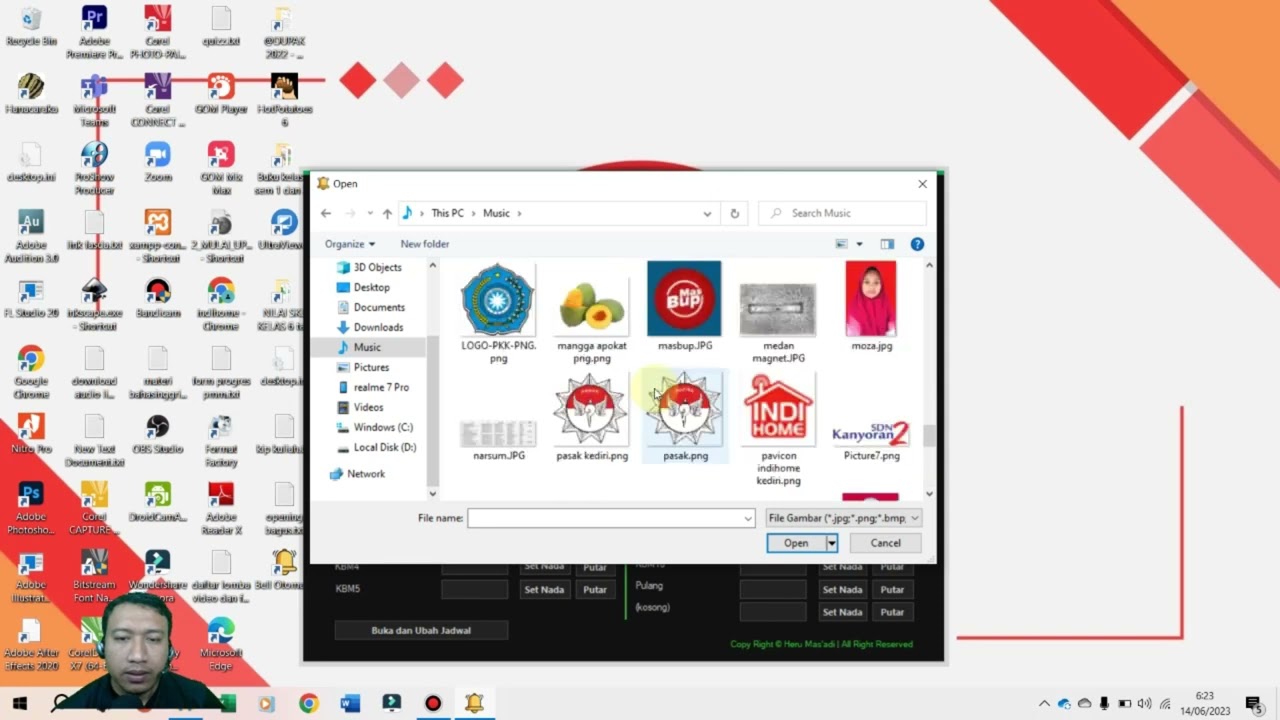Open Chrome from the taskbar
This screenshot has height=720, width=1280.
(x=308, y=704)
